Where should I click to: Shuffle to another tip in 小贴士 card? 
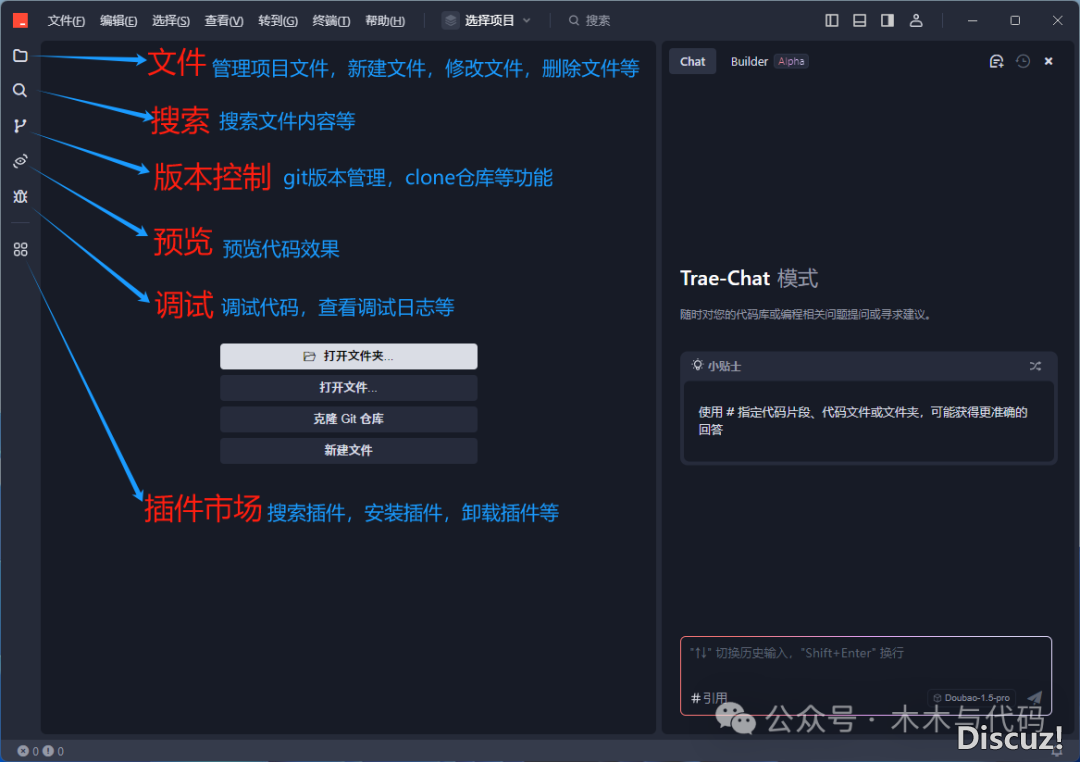coord(1035,366)
